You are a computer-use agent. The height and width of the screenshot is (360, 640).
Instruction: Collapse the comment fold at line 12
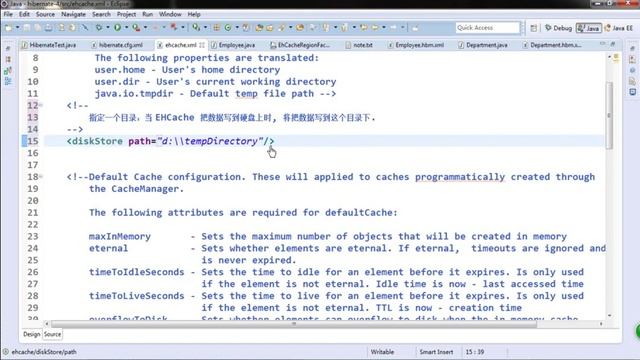click(x=41, y=105)
